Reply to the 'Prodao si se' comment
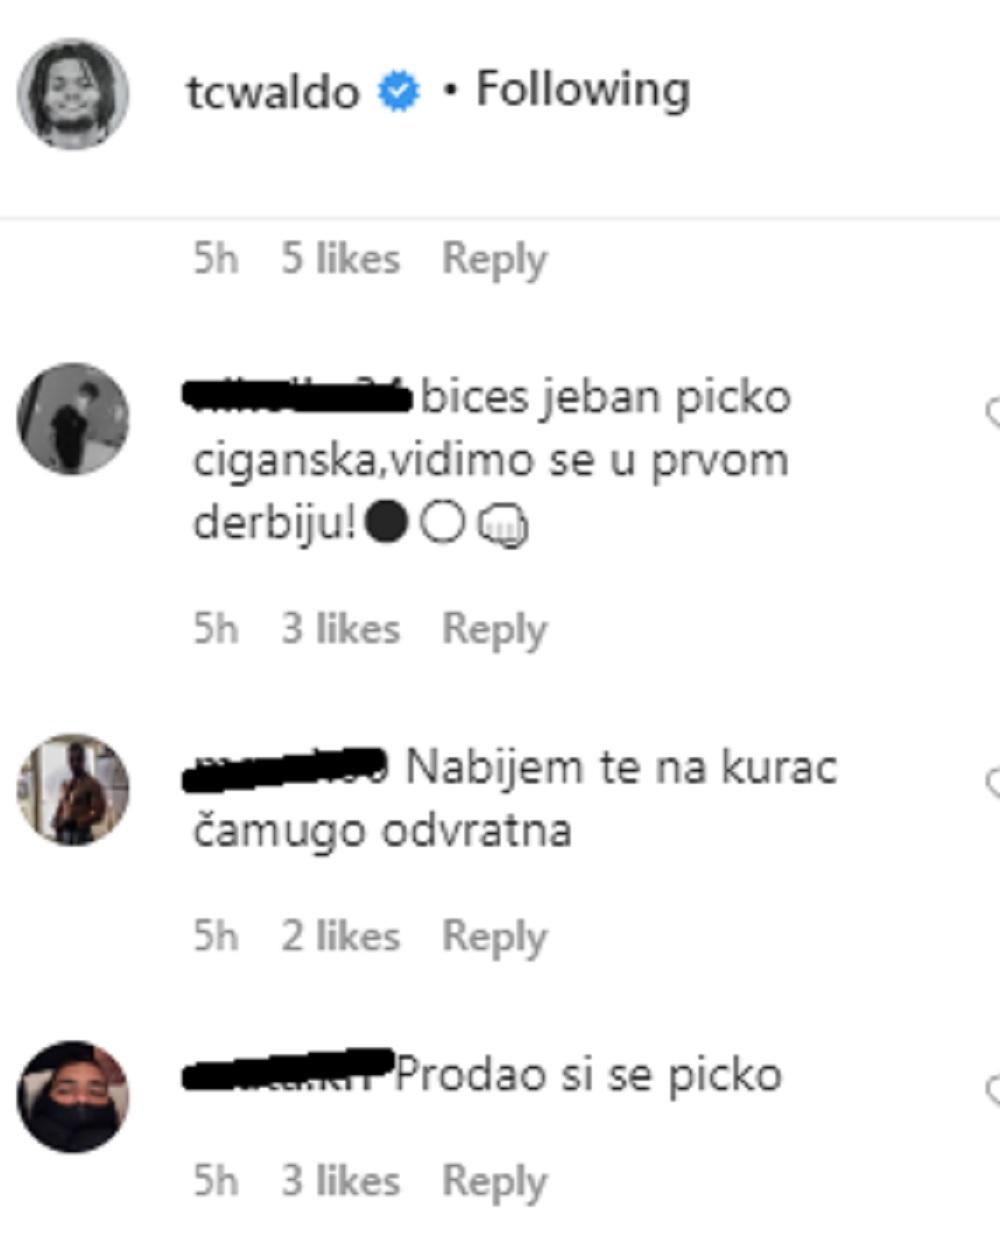 [x=494, y=1182]
